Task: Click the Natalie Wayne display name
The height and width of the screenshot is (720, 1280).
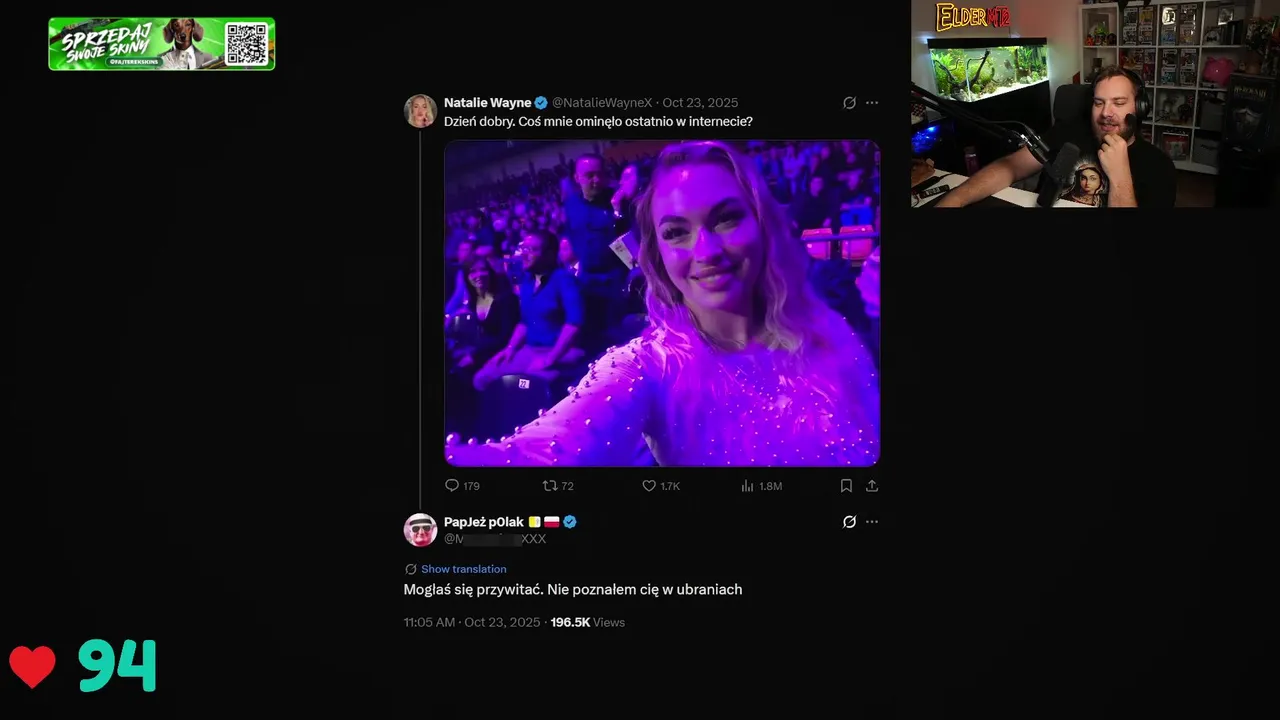Action: (487, 103)
